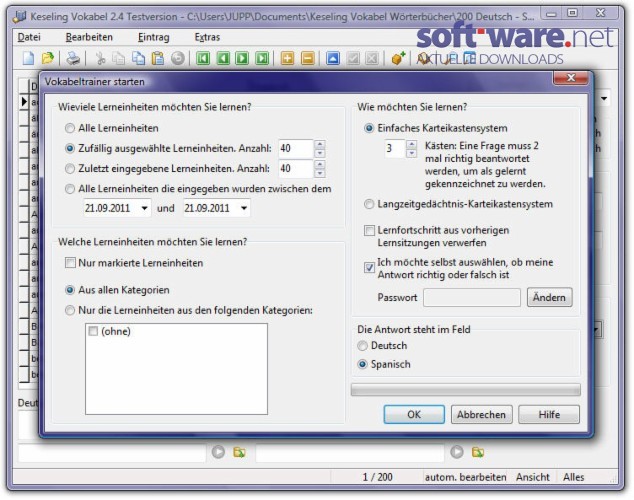Click the Hilfe button
This screenshot has width=634, height=500.
(549, 414)
